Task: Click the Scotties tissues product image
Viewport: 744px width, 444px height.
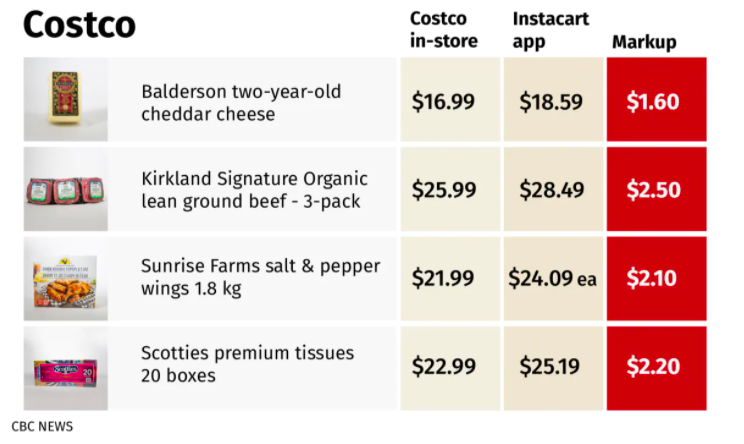Action: click(x=66, y=367)
